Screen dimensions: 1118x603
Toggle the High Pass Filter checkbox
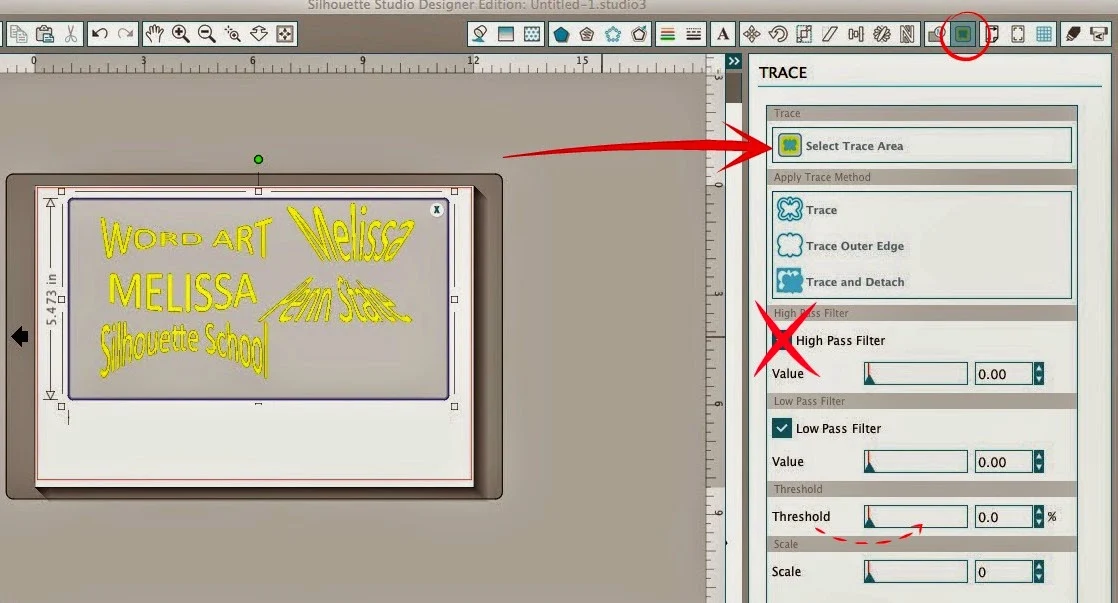click(781, 340)
